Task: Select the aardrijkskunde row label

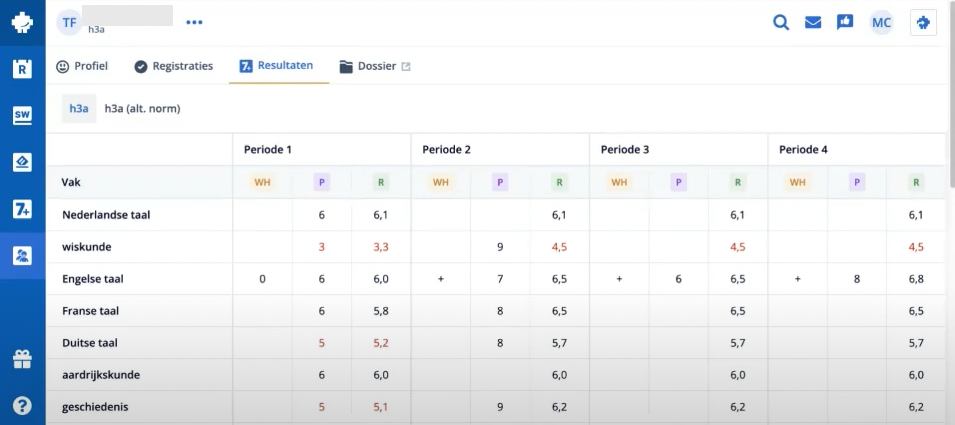Action: tap(100, 375)
